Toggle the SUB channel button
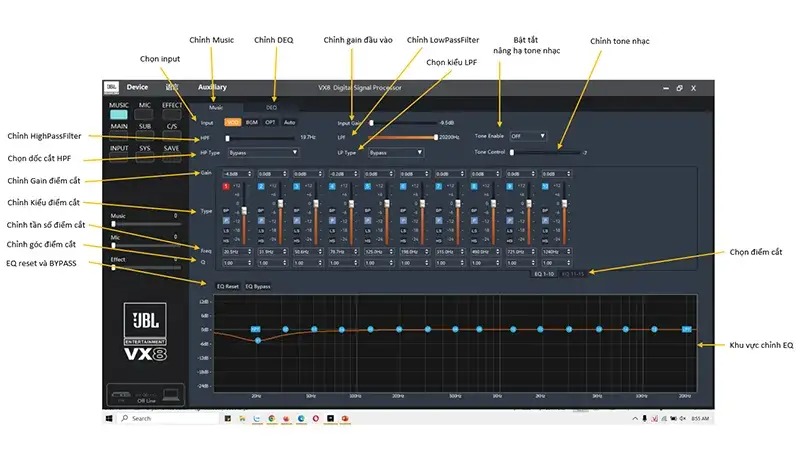This screenshot has width=800, height=450. click(144, 136)
